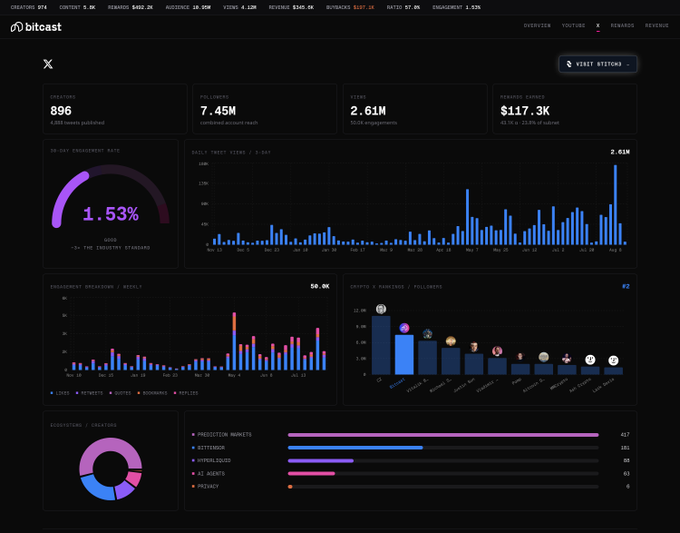Click the blue donut chart segment
The width and height of the screenshot is (680, 533).
click(95, 488)
